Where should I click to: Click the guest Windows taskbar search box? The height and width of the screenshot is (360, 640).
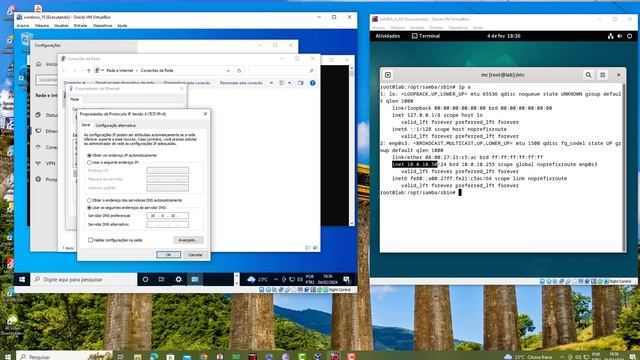[x=84, y=279]
